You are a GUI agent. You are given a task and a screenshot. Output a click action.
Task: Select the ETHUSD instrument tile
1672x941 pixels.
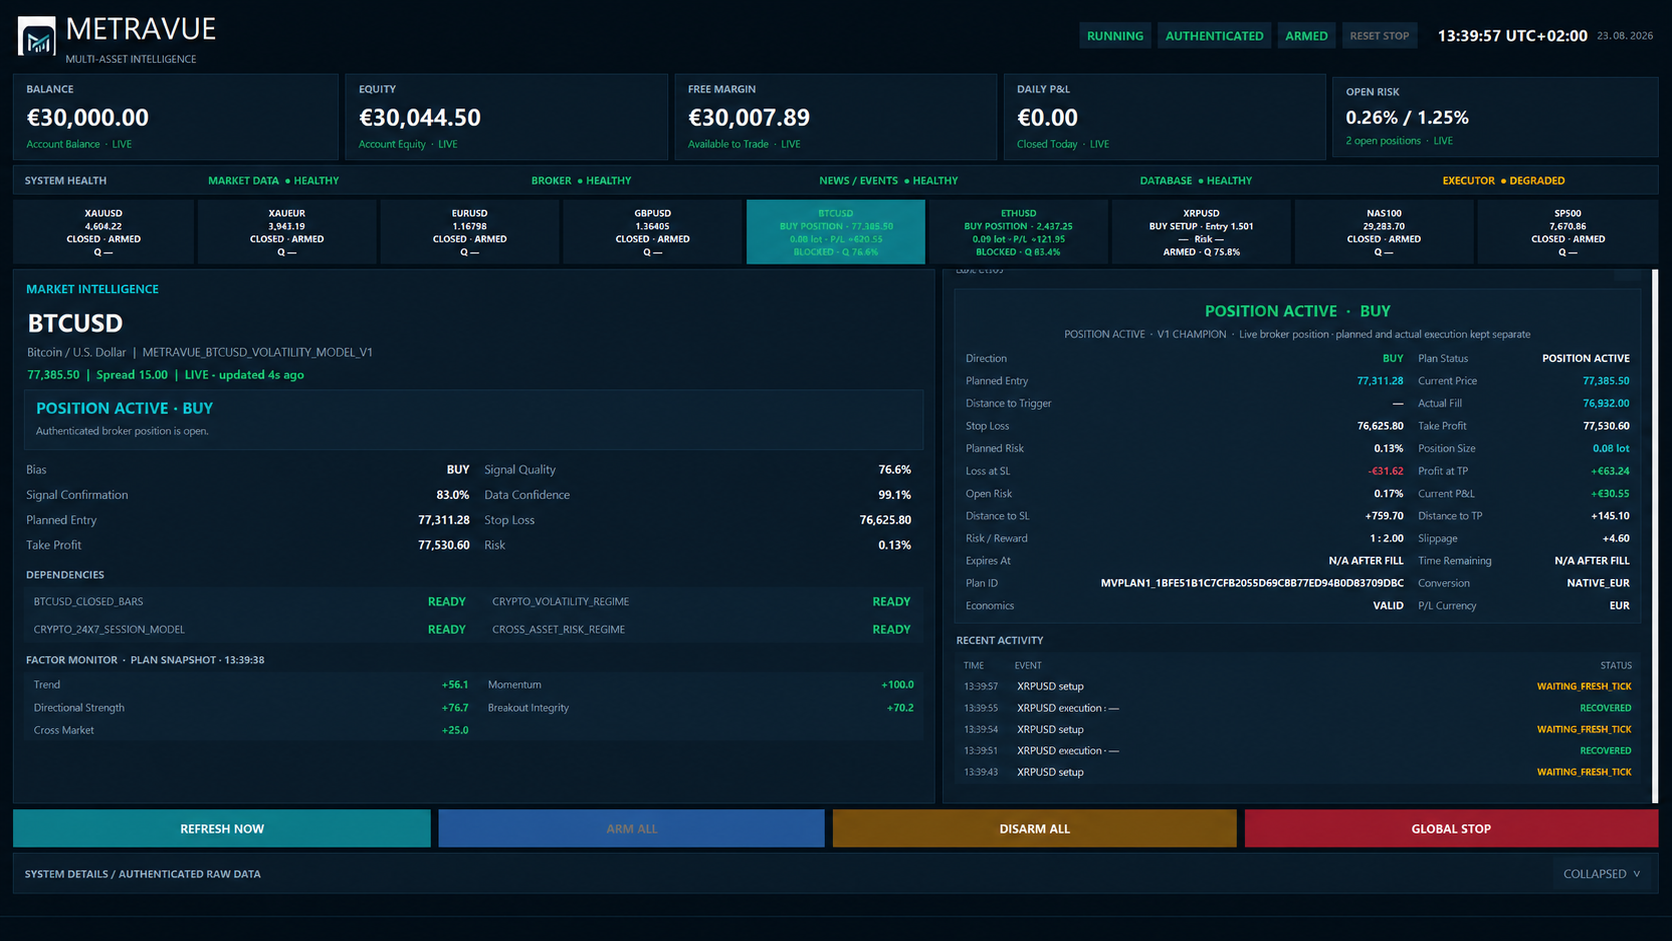(x=1018, y=232)
